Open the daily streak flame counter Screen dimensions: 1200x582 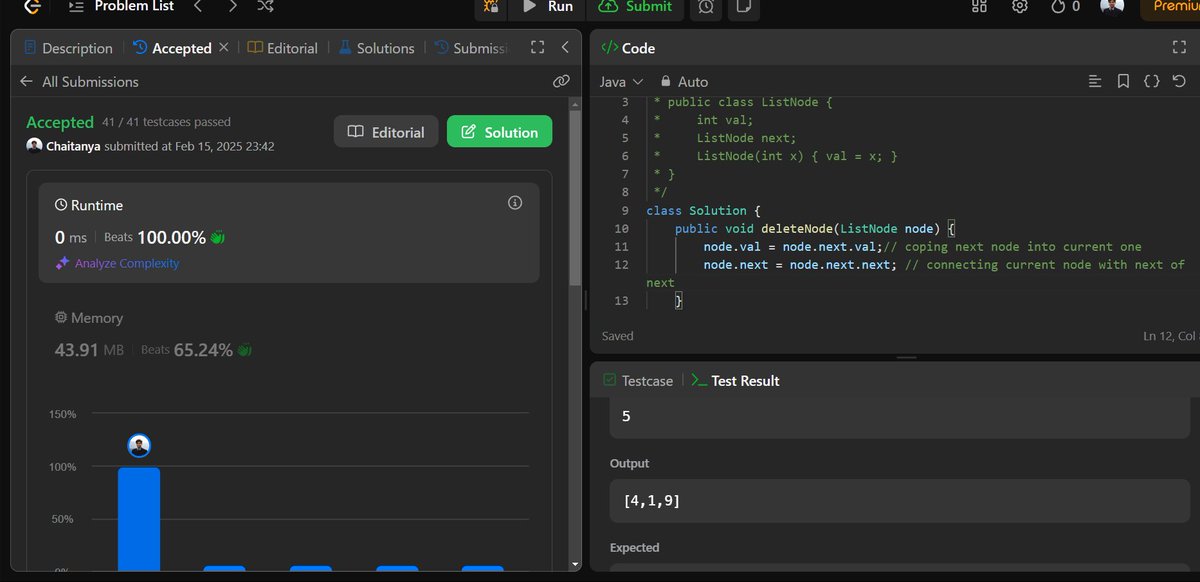click(1060, 7)
